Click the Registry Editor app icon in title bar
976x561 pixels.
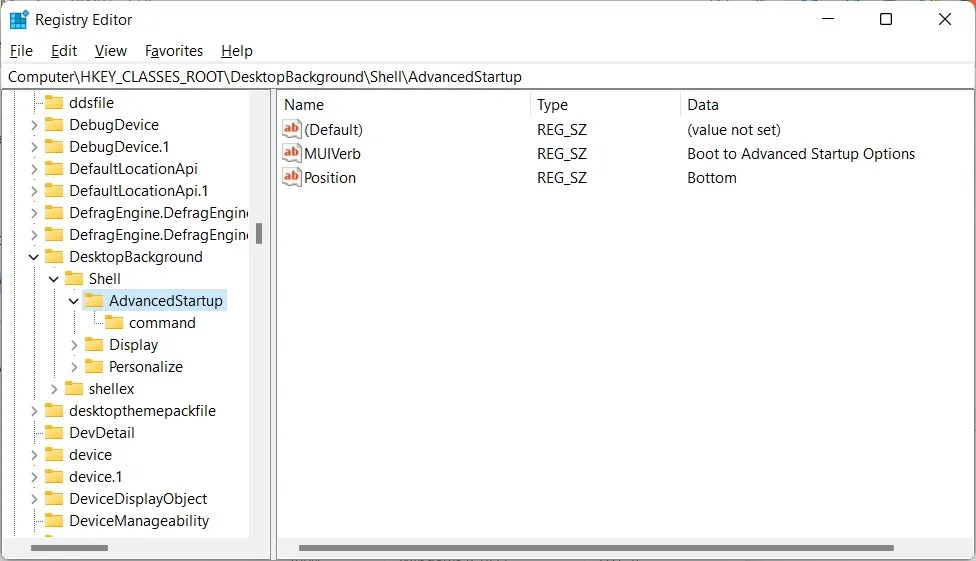19,19
